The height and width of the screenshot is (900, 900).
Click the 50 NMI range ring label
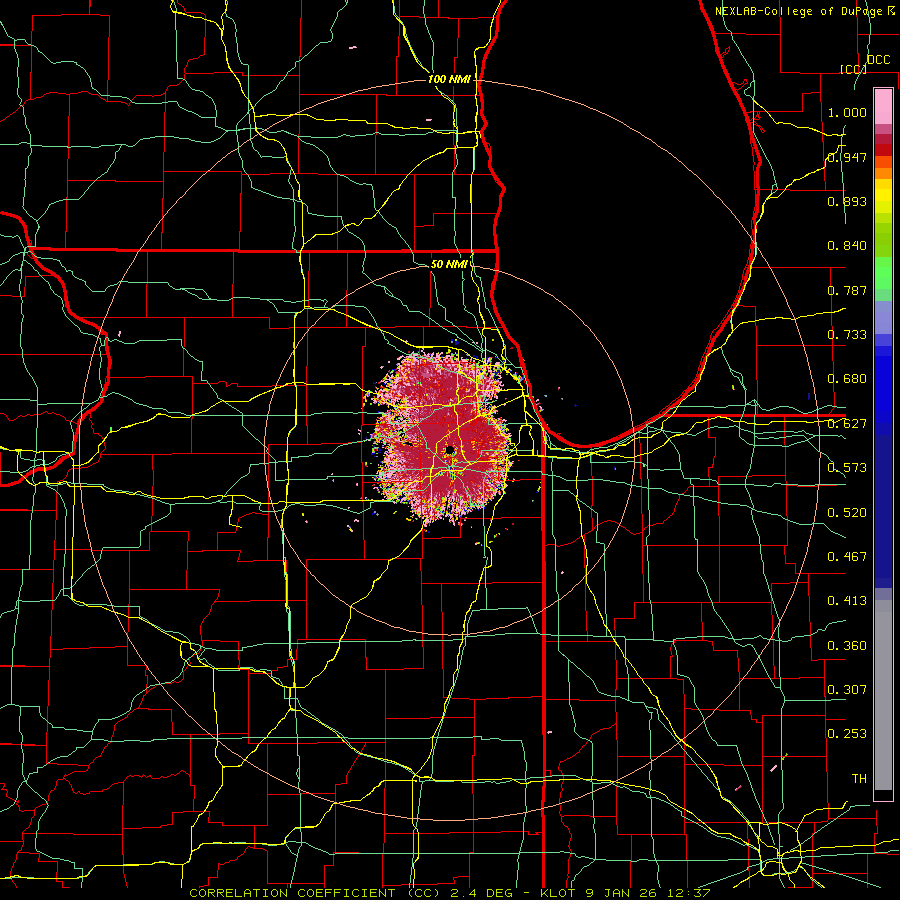449,264
